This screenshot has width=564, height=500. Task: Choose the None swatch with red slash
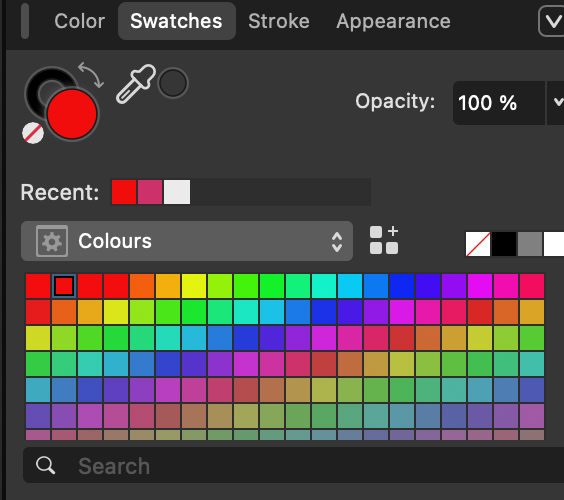pos(478,244)
